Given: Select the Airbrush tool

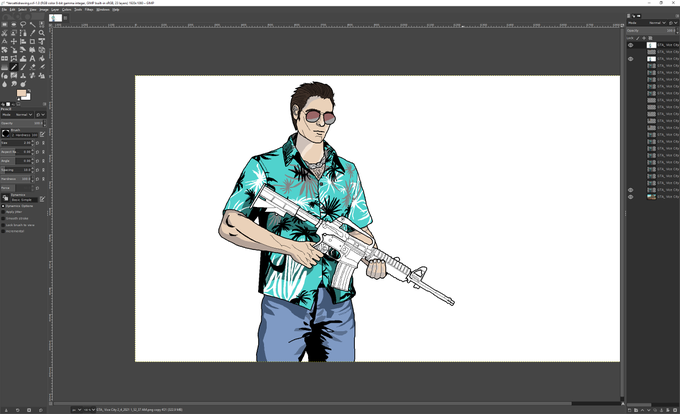Looking at the screenshot, I should pyautogui.click(x=42, y=67).
